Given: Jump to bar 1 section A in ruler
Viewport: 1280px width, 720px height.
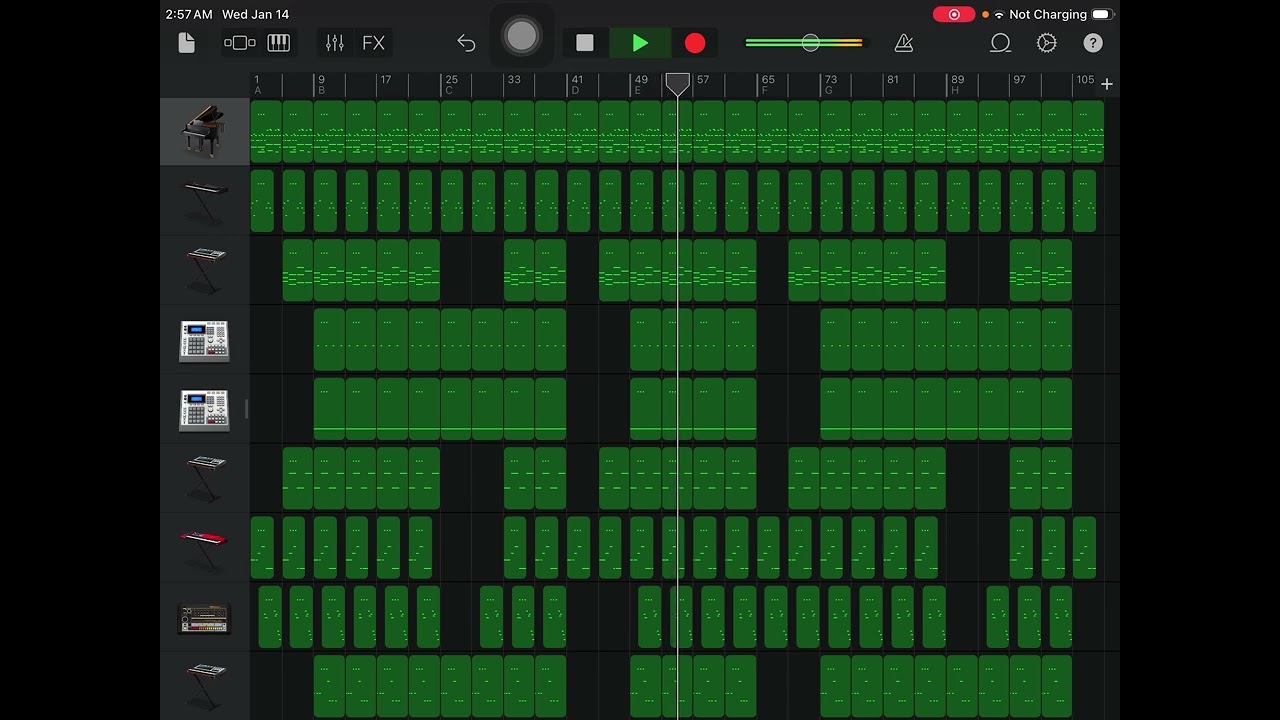Looking at the screenshot, I should [x=258, y=85].
